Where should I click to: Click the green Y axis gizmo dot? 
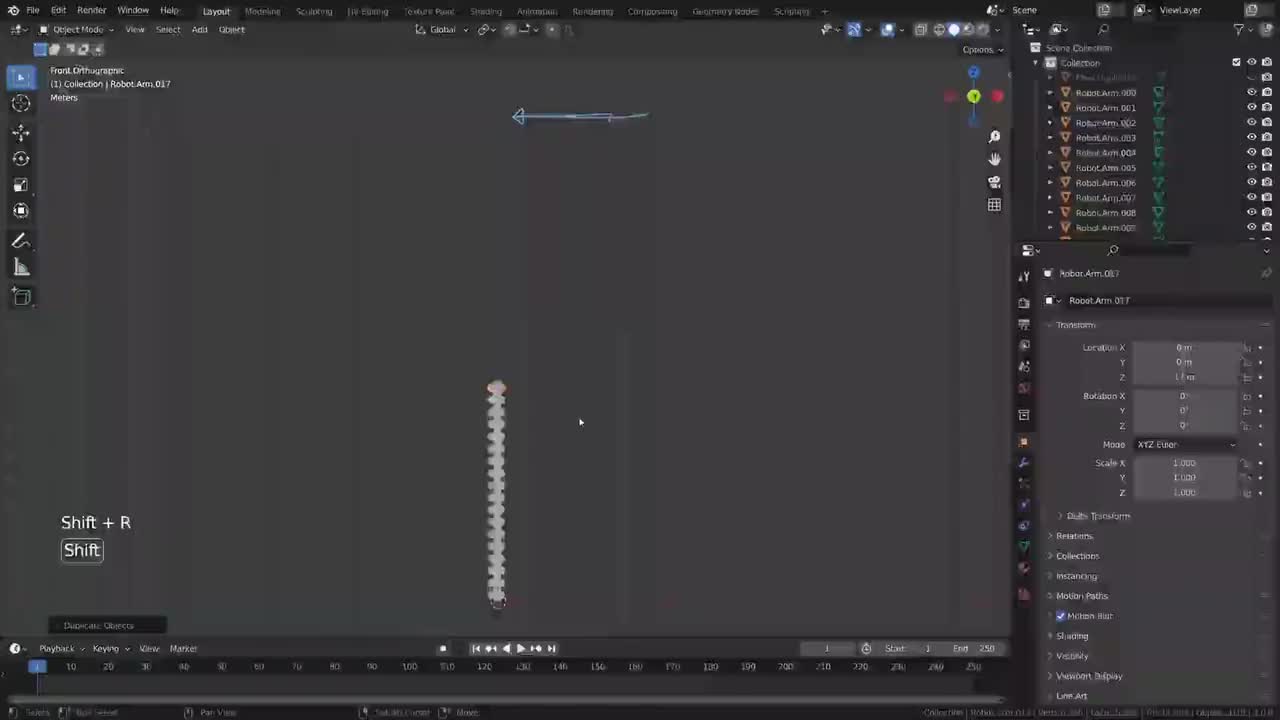tap(974, 97)
